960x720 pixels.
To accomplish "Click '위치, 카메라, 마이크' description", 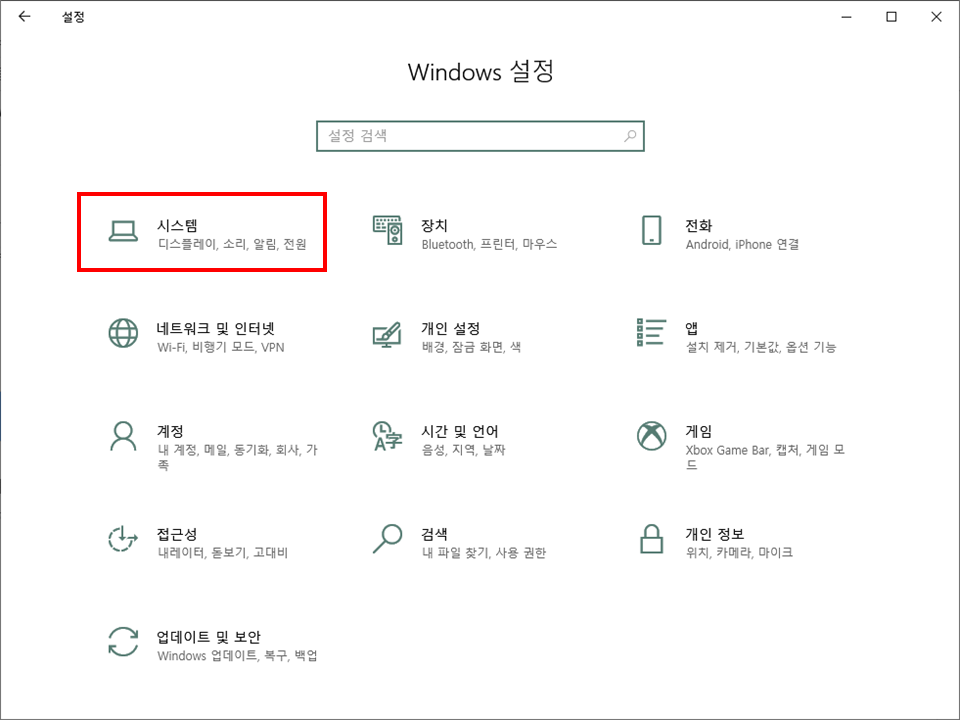I will [x=739, y=553].
